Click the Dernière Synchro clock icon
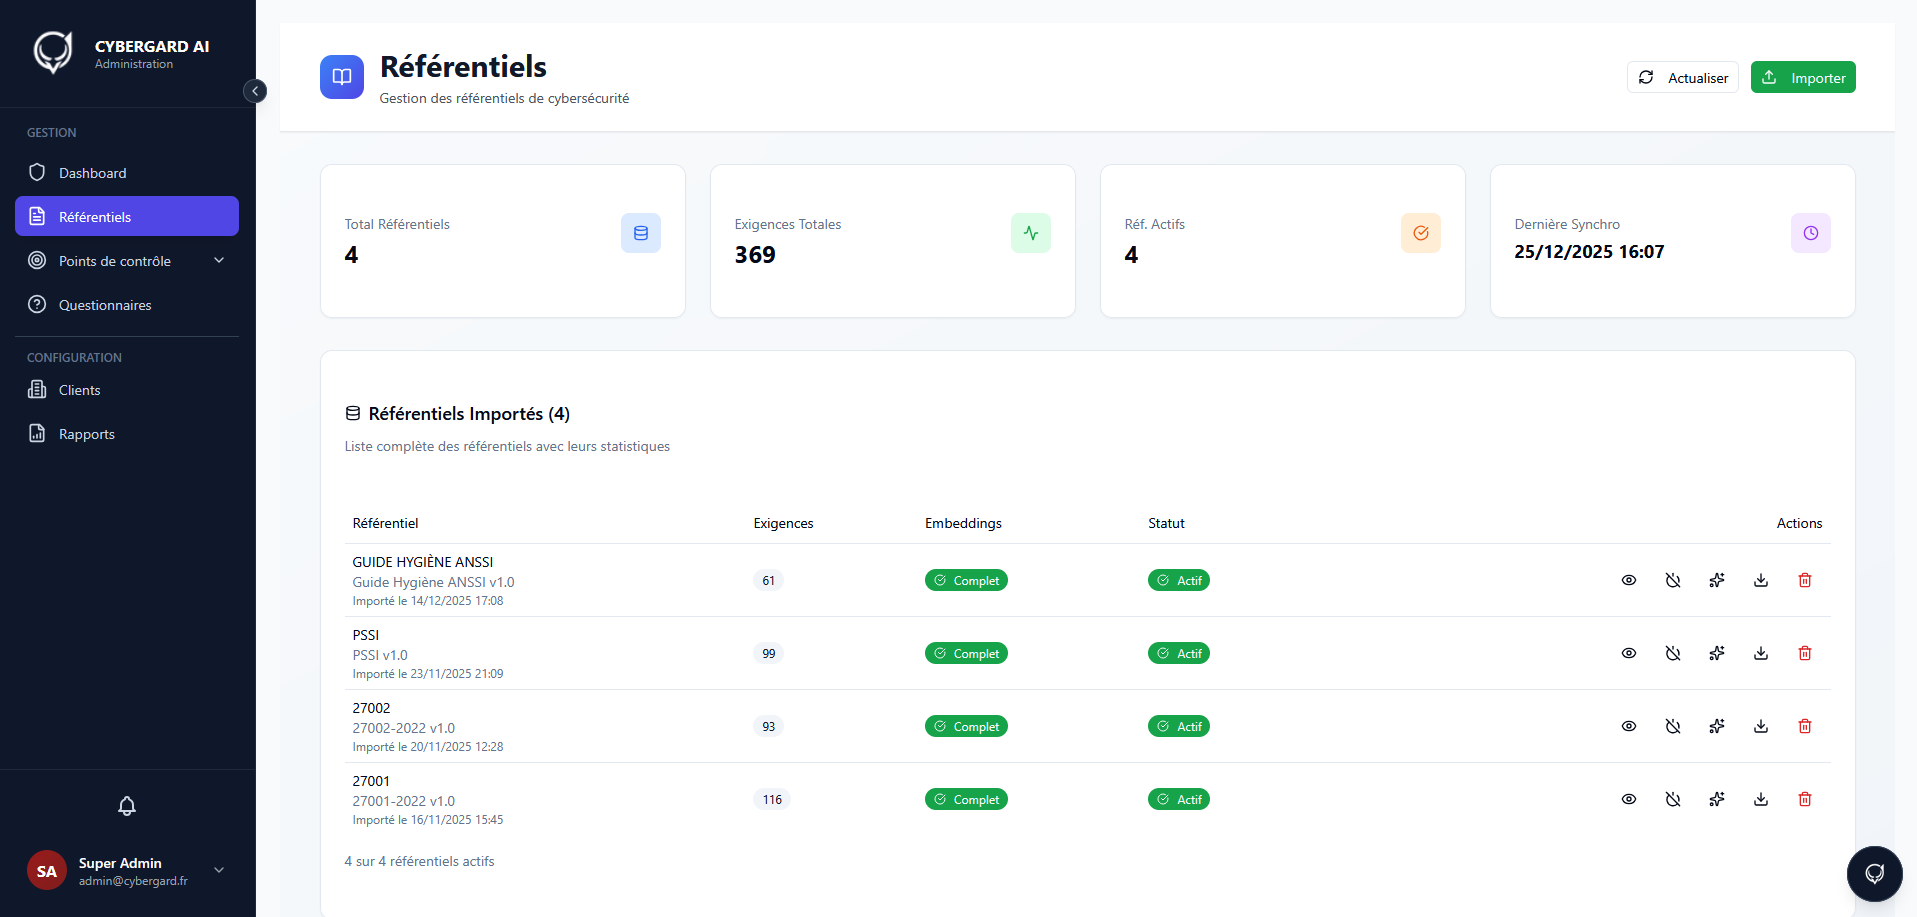Screen dimensions: 1917x917 pos(1811,233)
